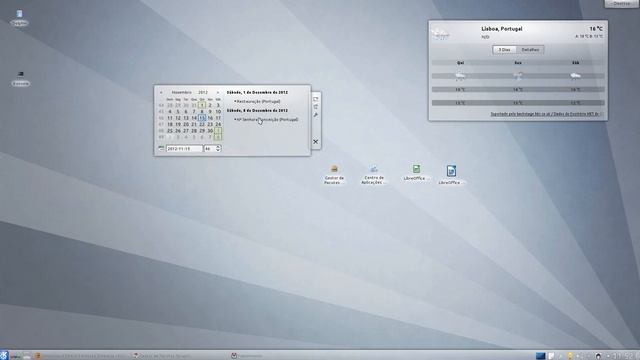Select day 20 in the calendar
The height and width of the screenshot is (360, 640).
tap(186, 124)
